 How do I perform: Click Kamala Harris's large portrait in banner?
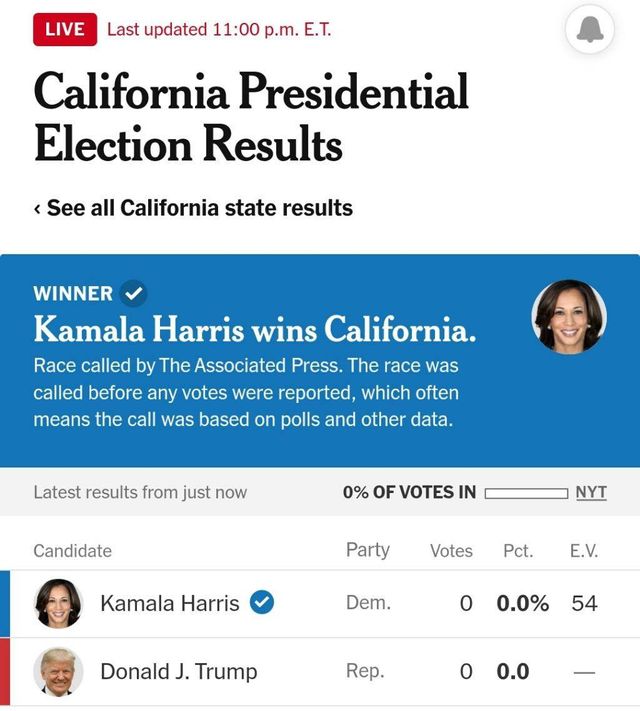pyautogui.click(x=569, y=317)
